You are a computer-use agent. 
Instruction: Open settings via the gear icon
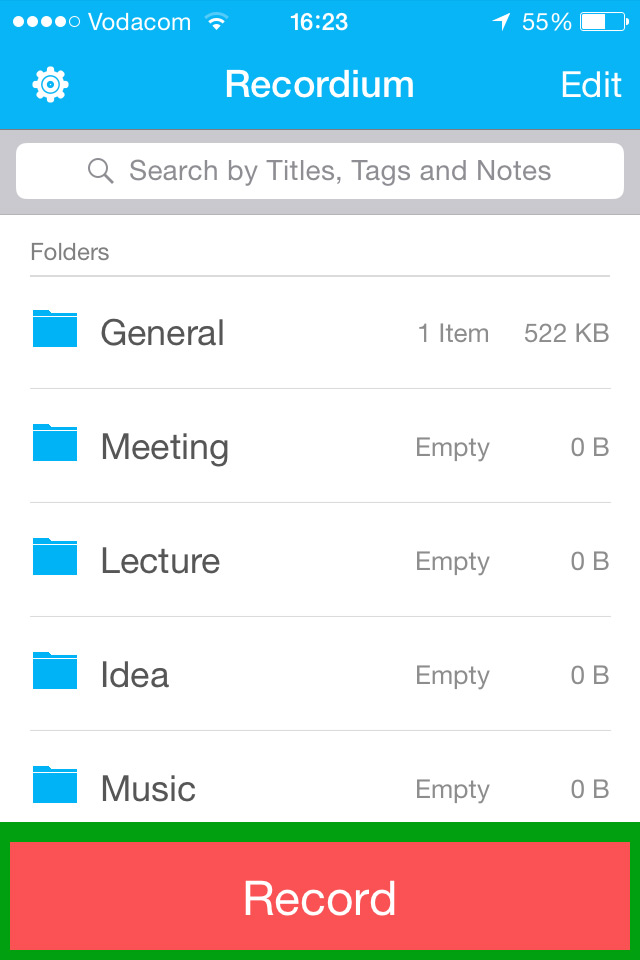pos(50,84)
